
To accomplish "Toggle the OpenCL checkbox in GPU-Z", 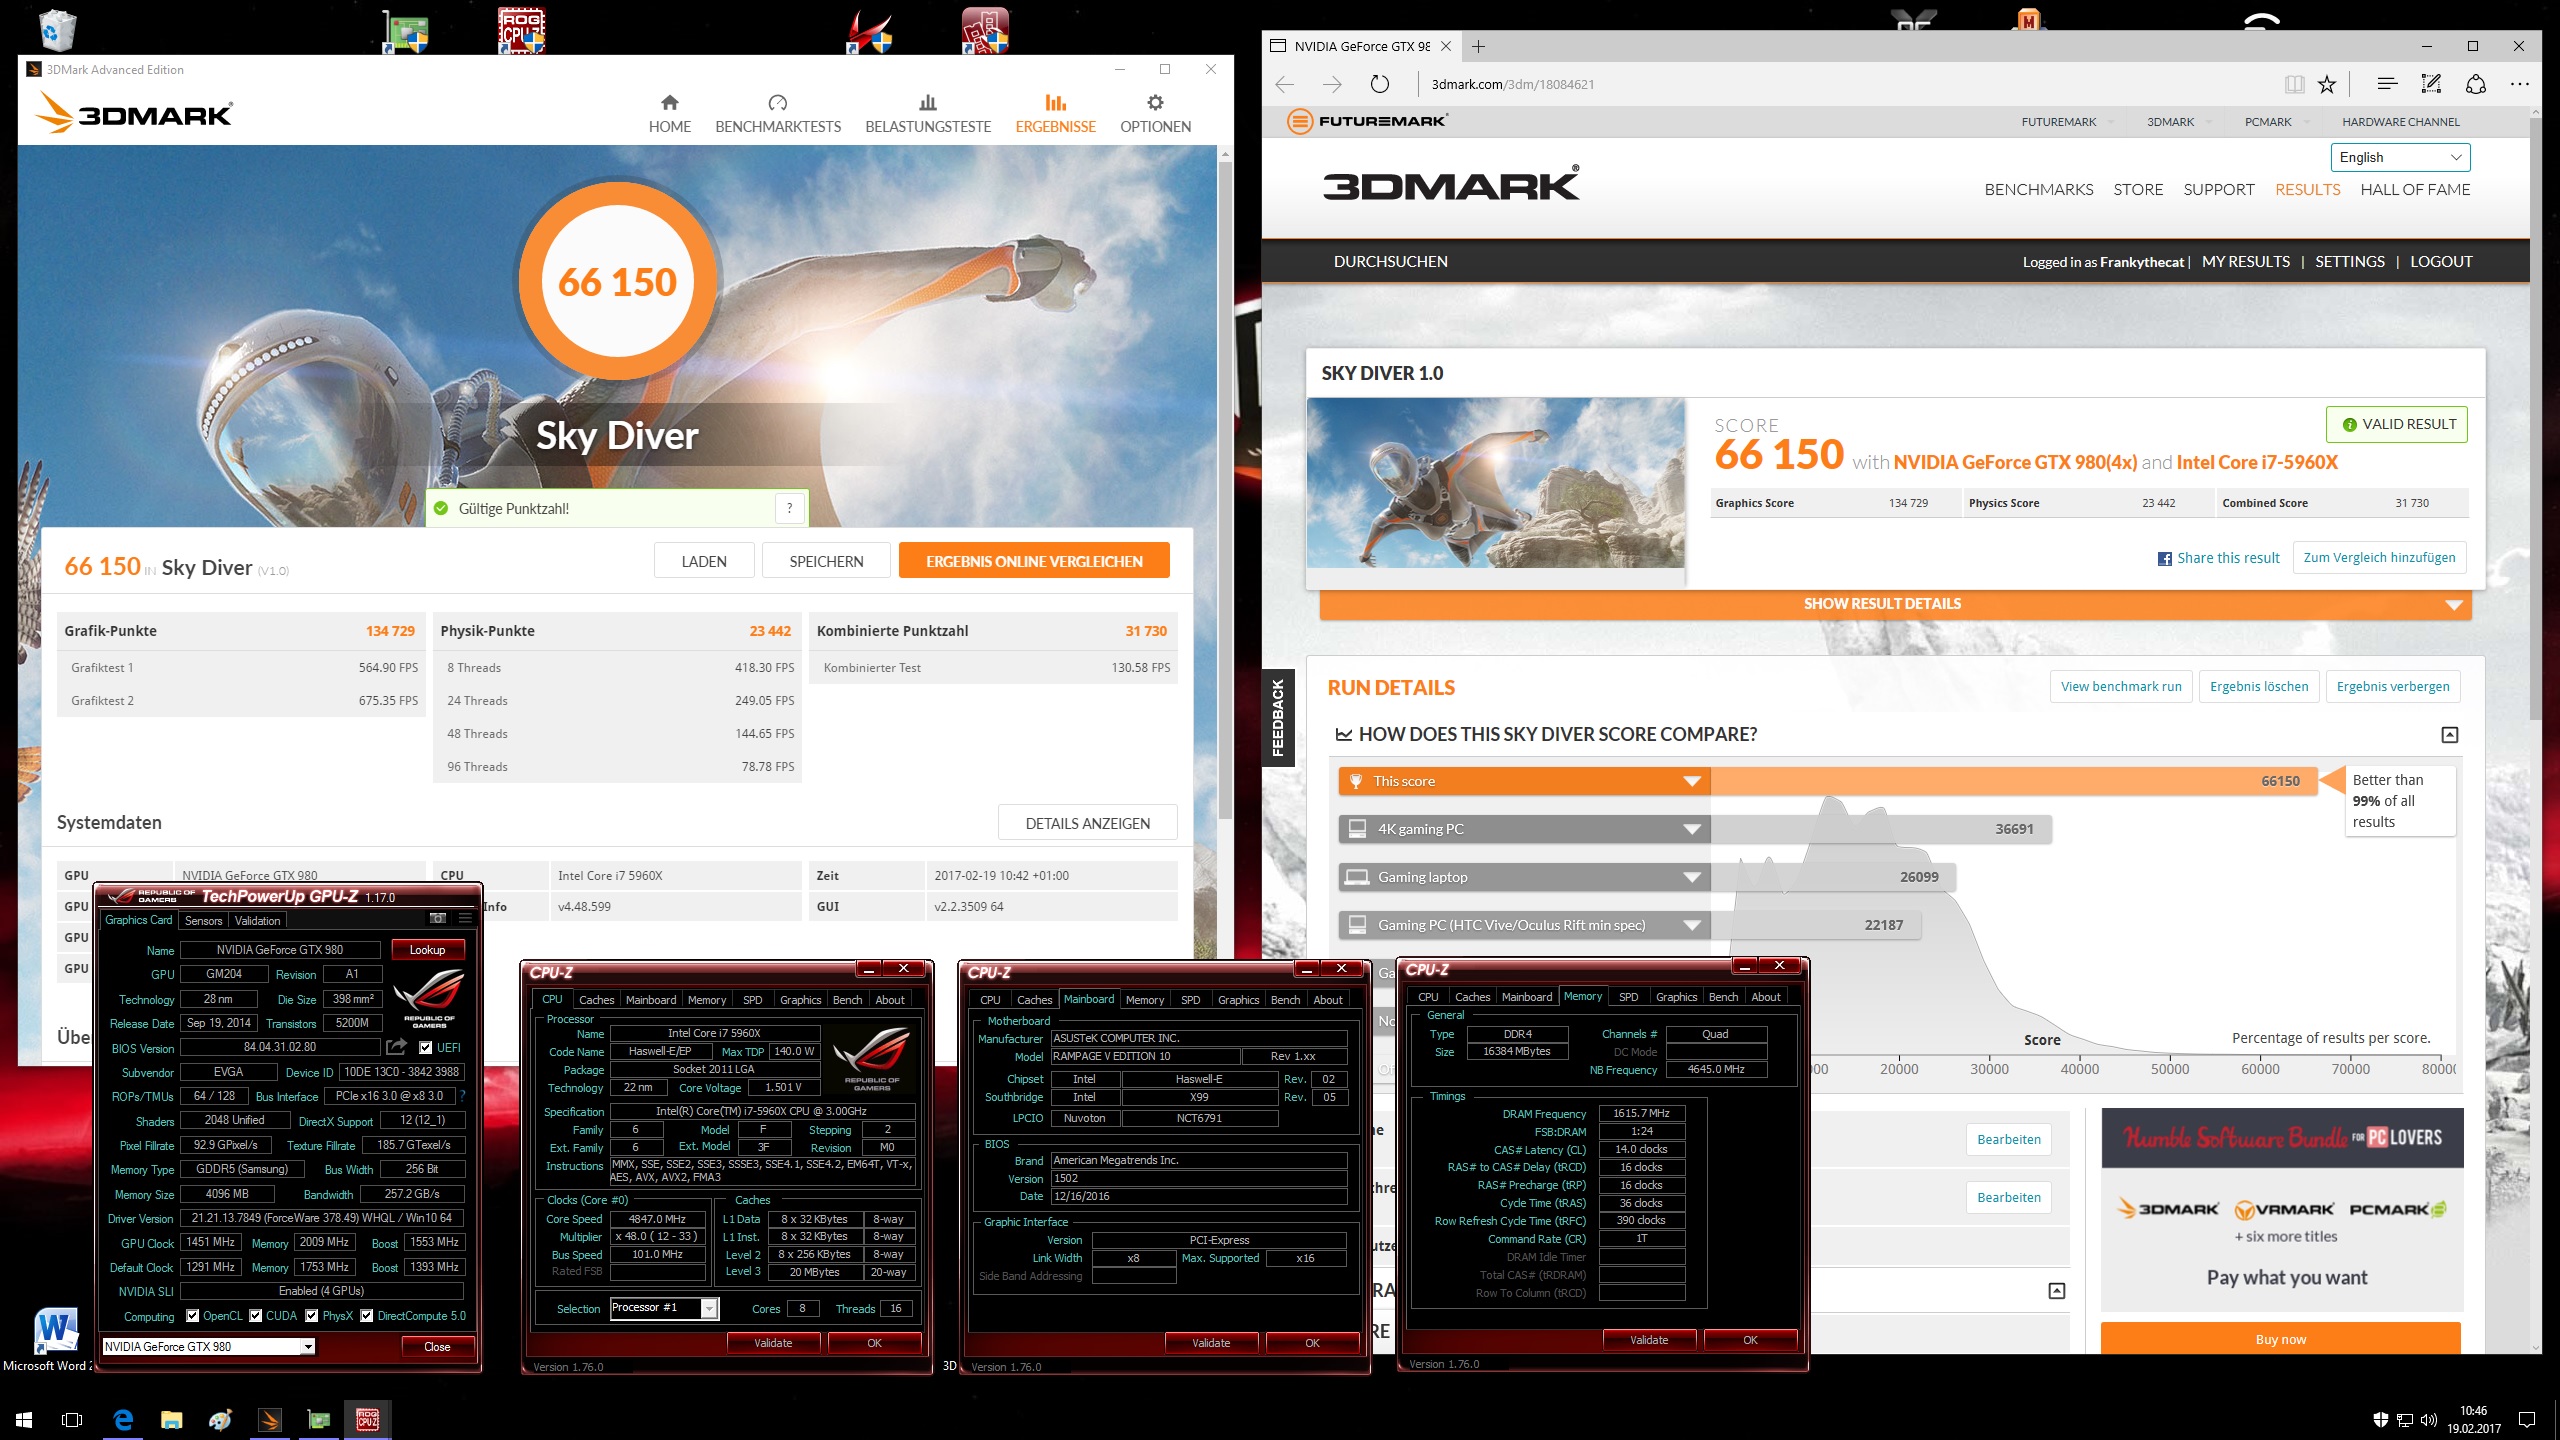I will 193,1315.
